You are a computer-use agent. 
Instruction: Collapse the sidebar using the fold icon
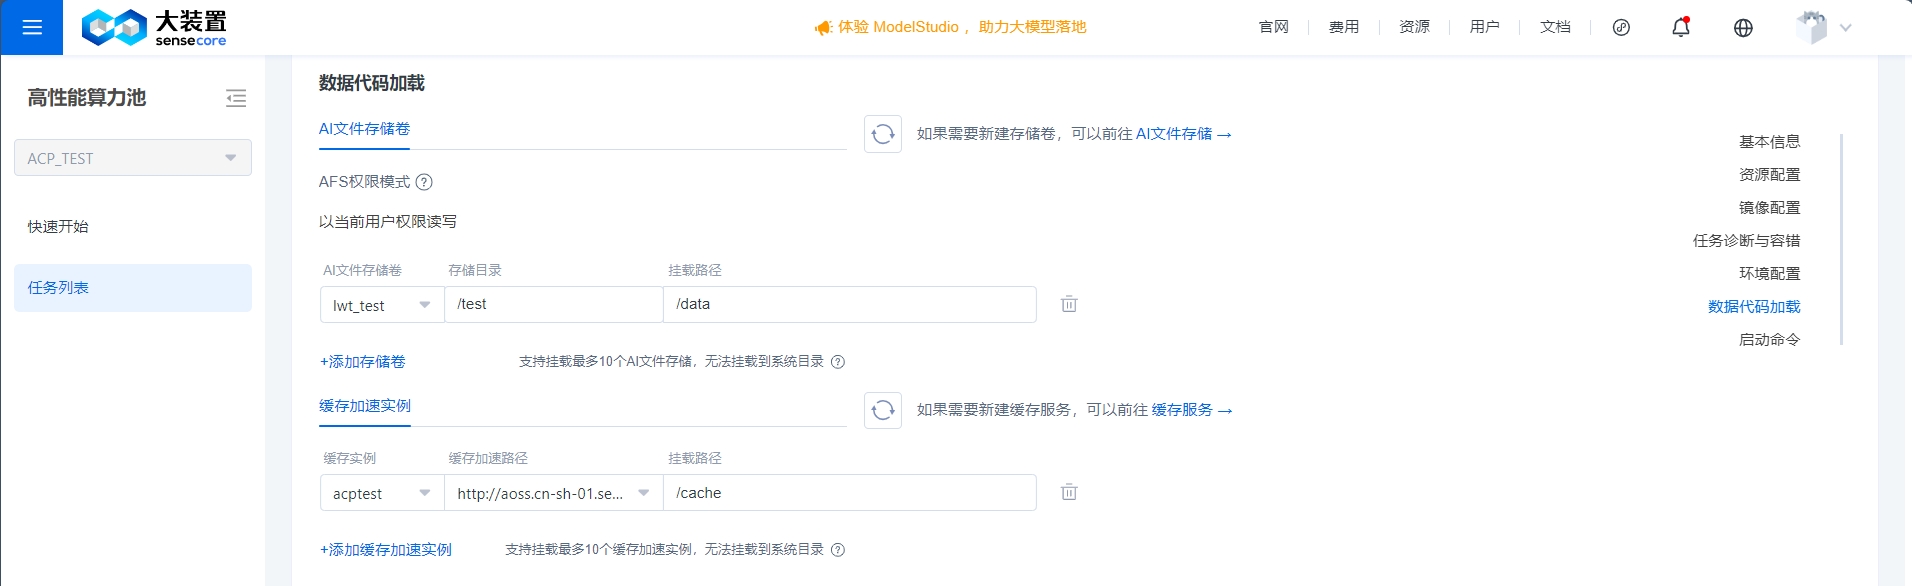236,98
